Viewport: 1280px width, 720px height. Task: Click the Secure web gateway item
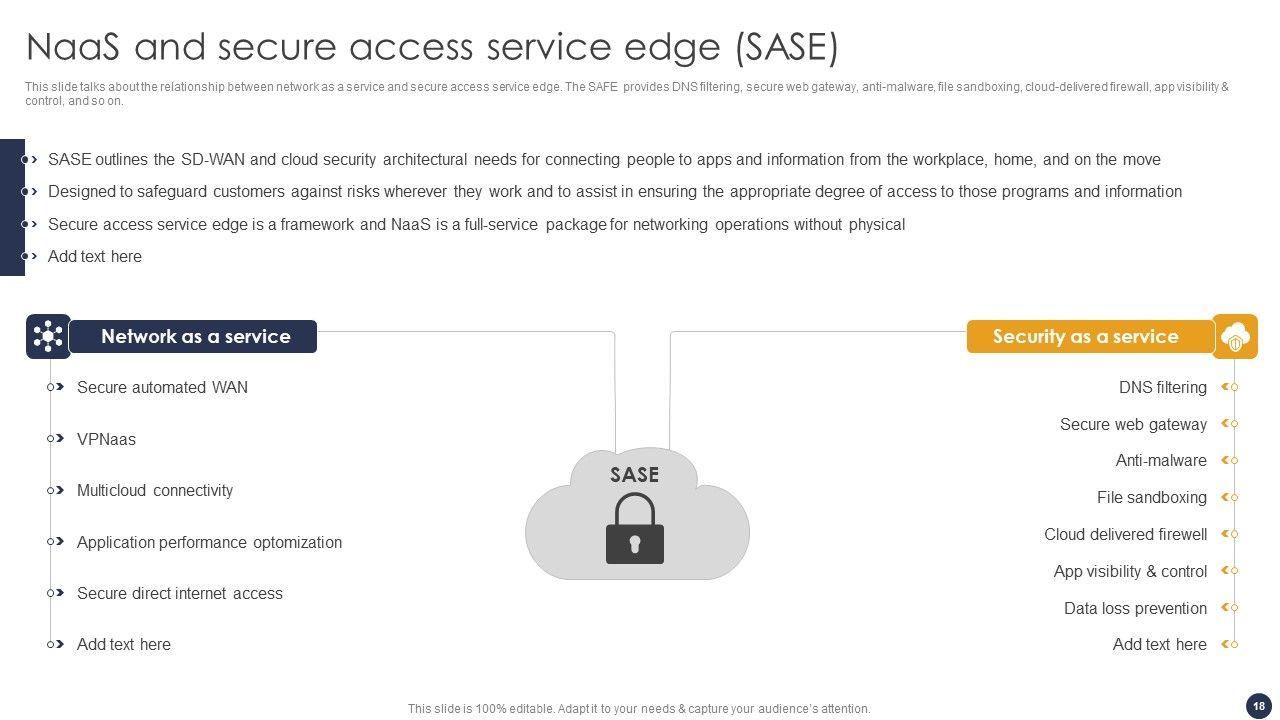1133,424
